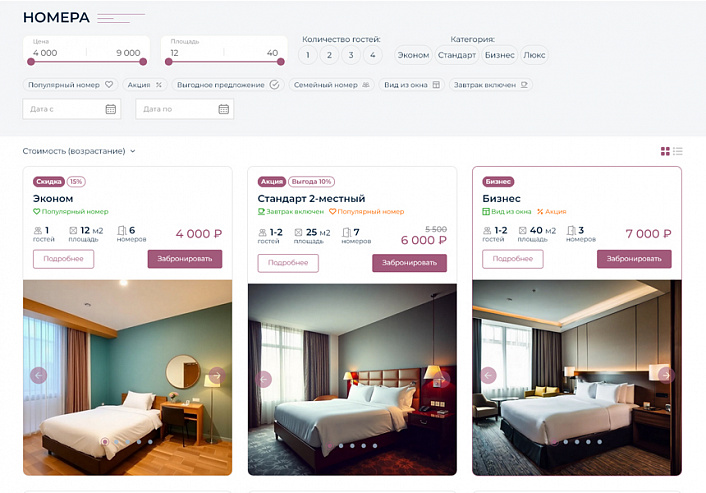
Task: Click 'Забронировать' for Эконом room
Action: click(x=185, y=259)
